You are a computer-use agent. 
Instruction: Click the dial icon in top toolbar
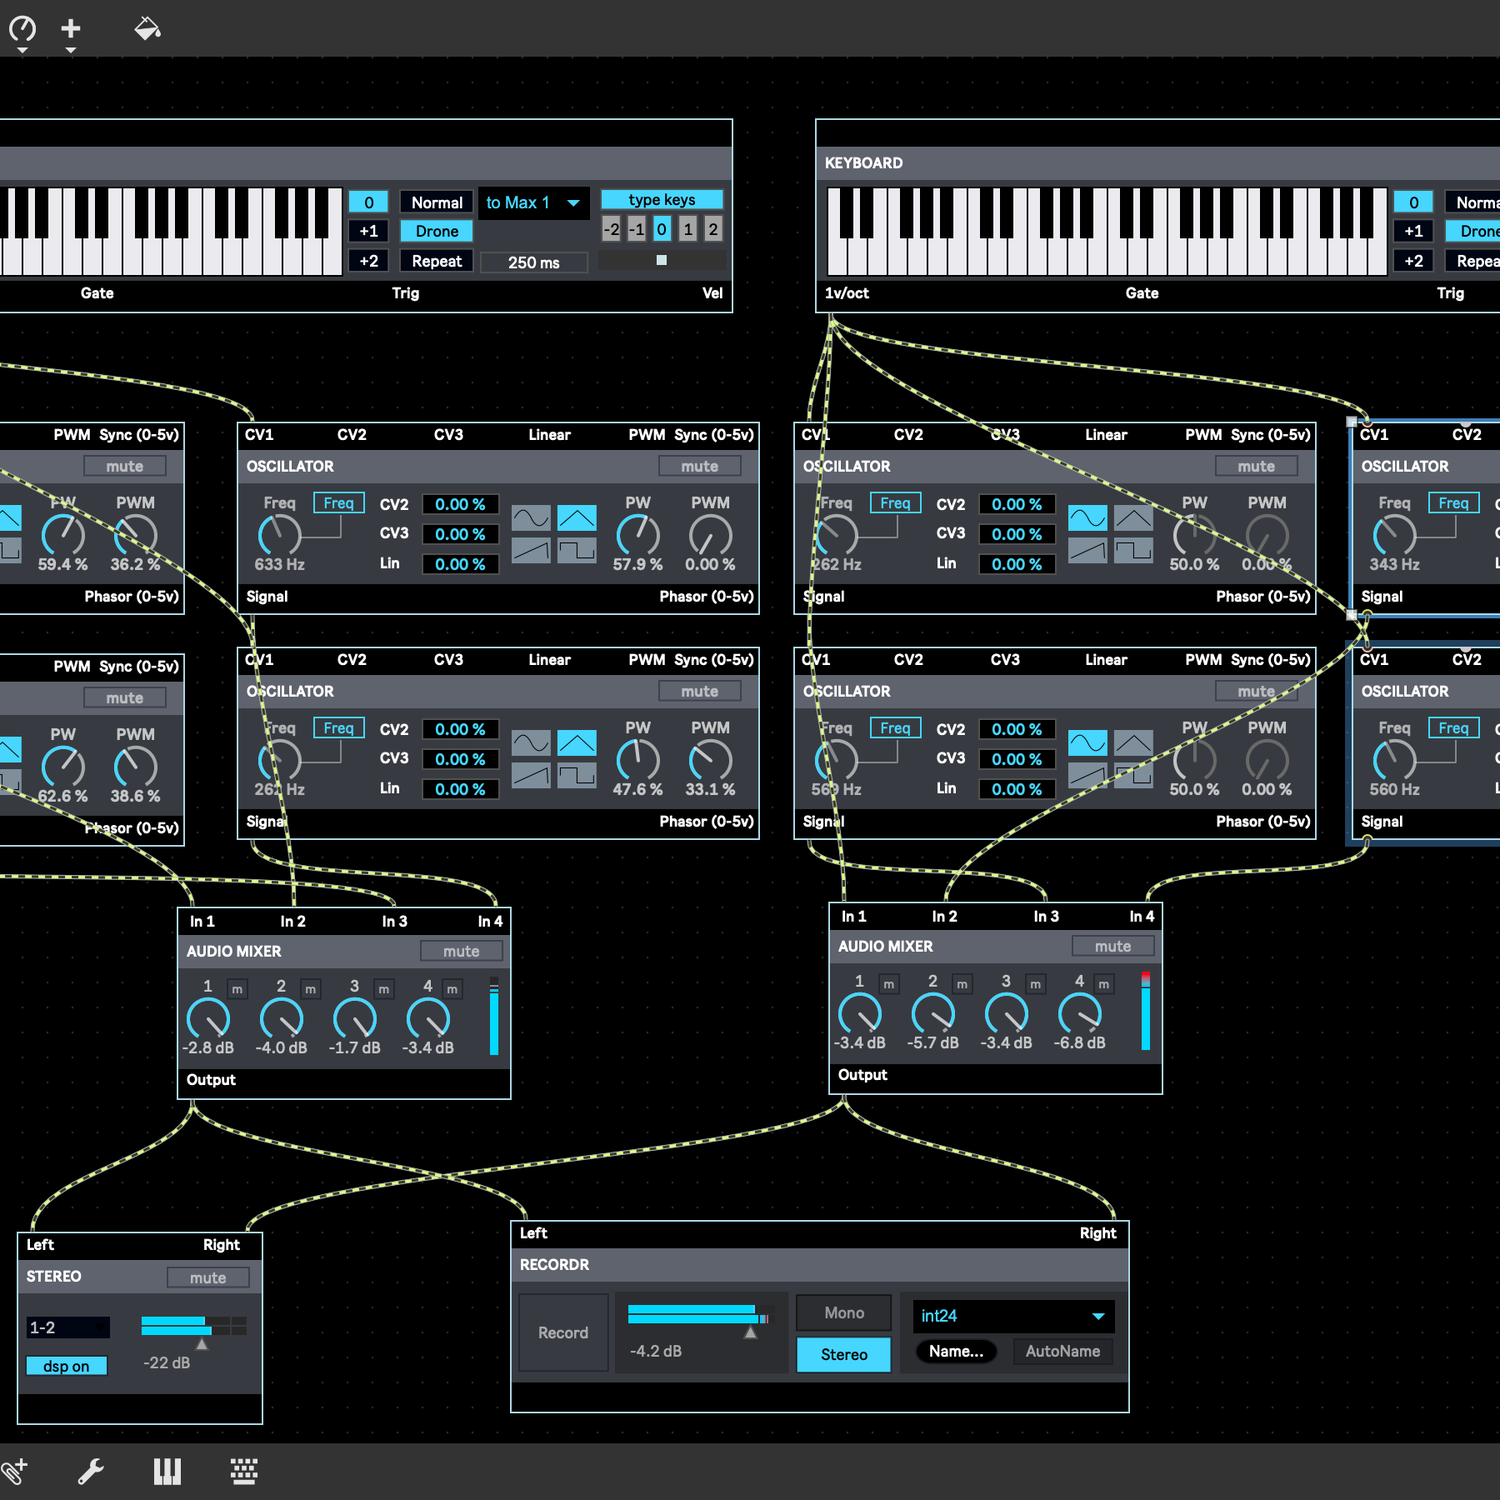click(x=22, y=30)
